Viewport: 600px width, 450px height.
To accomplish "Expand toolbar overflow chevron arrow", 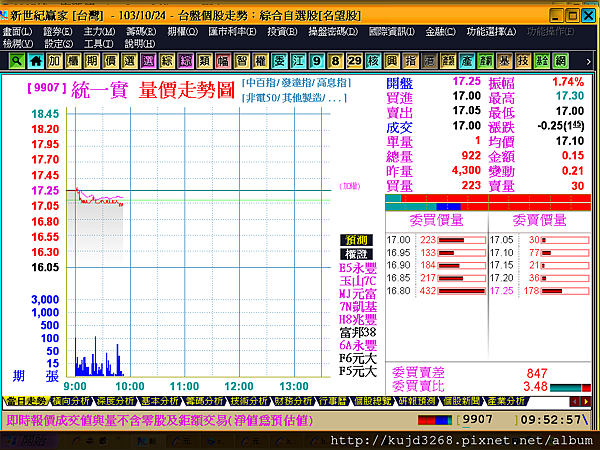I will coord(589,62).
